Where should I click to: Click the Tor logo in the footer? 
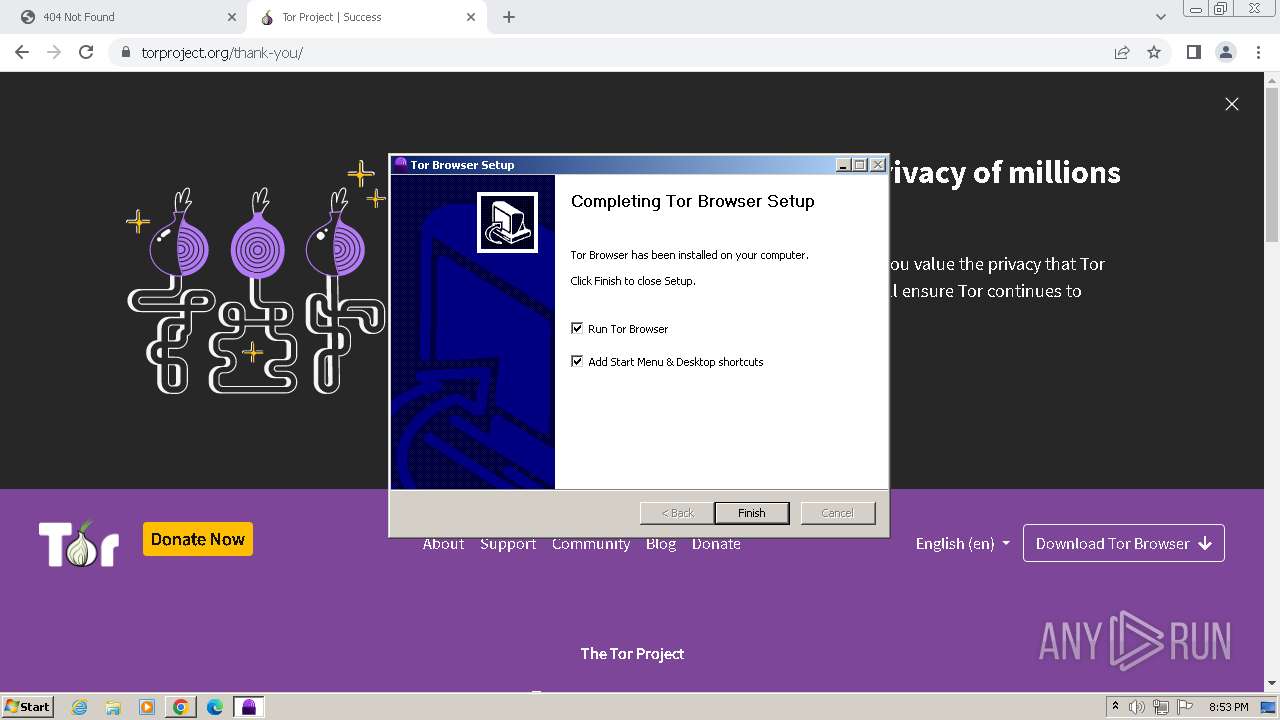79,544
